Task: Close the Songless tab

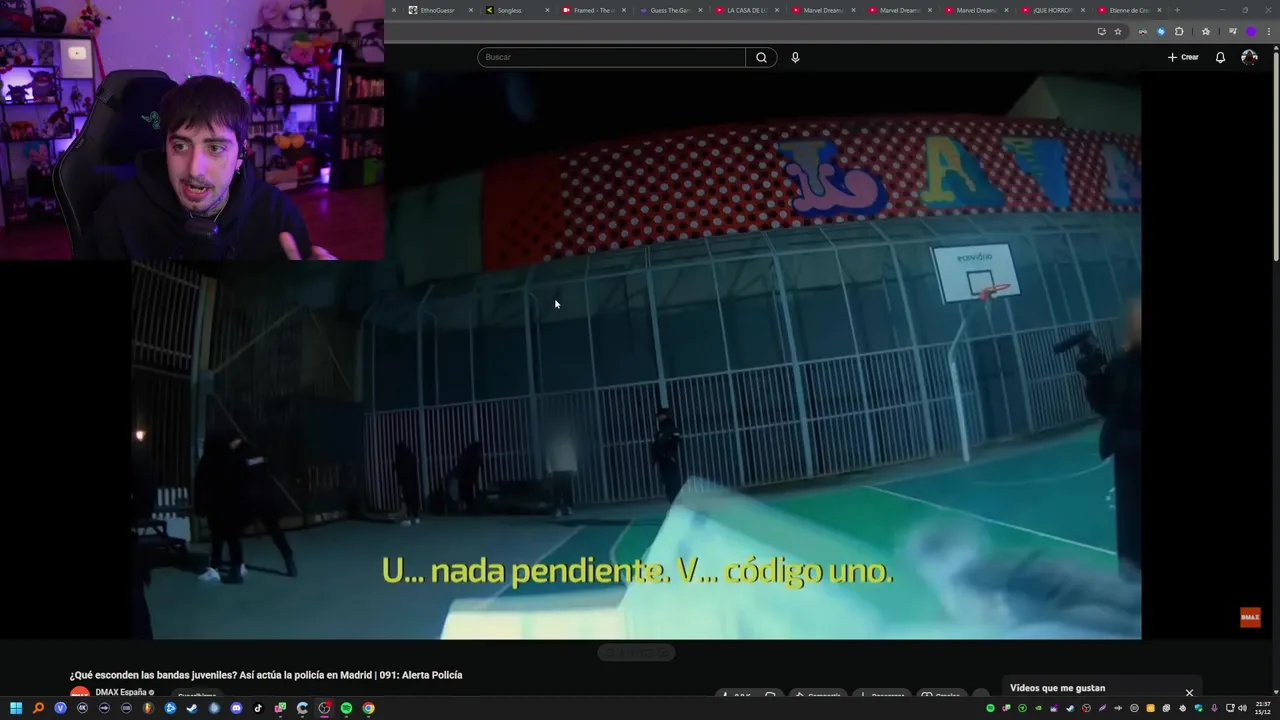Action: 548,10
